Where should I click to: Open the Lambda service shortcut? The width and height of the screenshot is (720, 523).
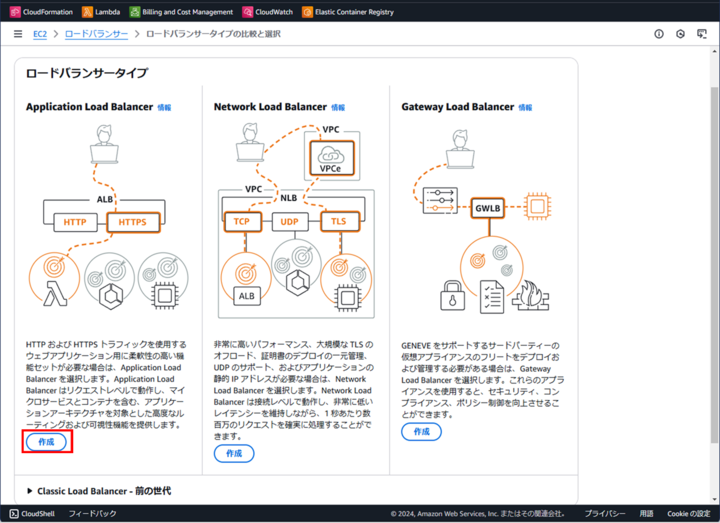pos(101,12)
